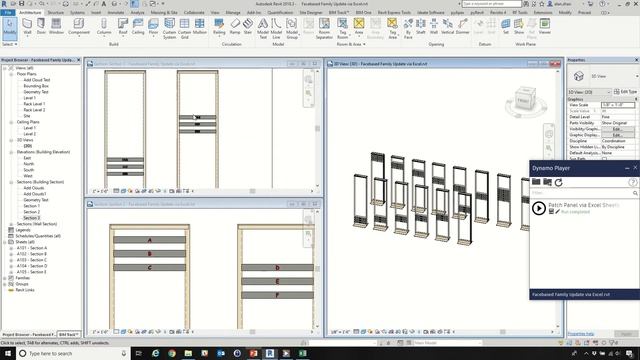Image resolution: width=640 pixels, height=360 pixels.
Task: Click Edit for Graphic Display options
Action: tap(618, 135)
